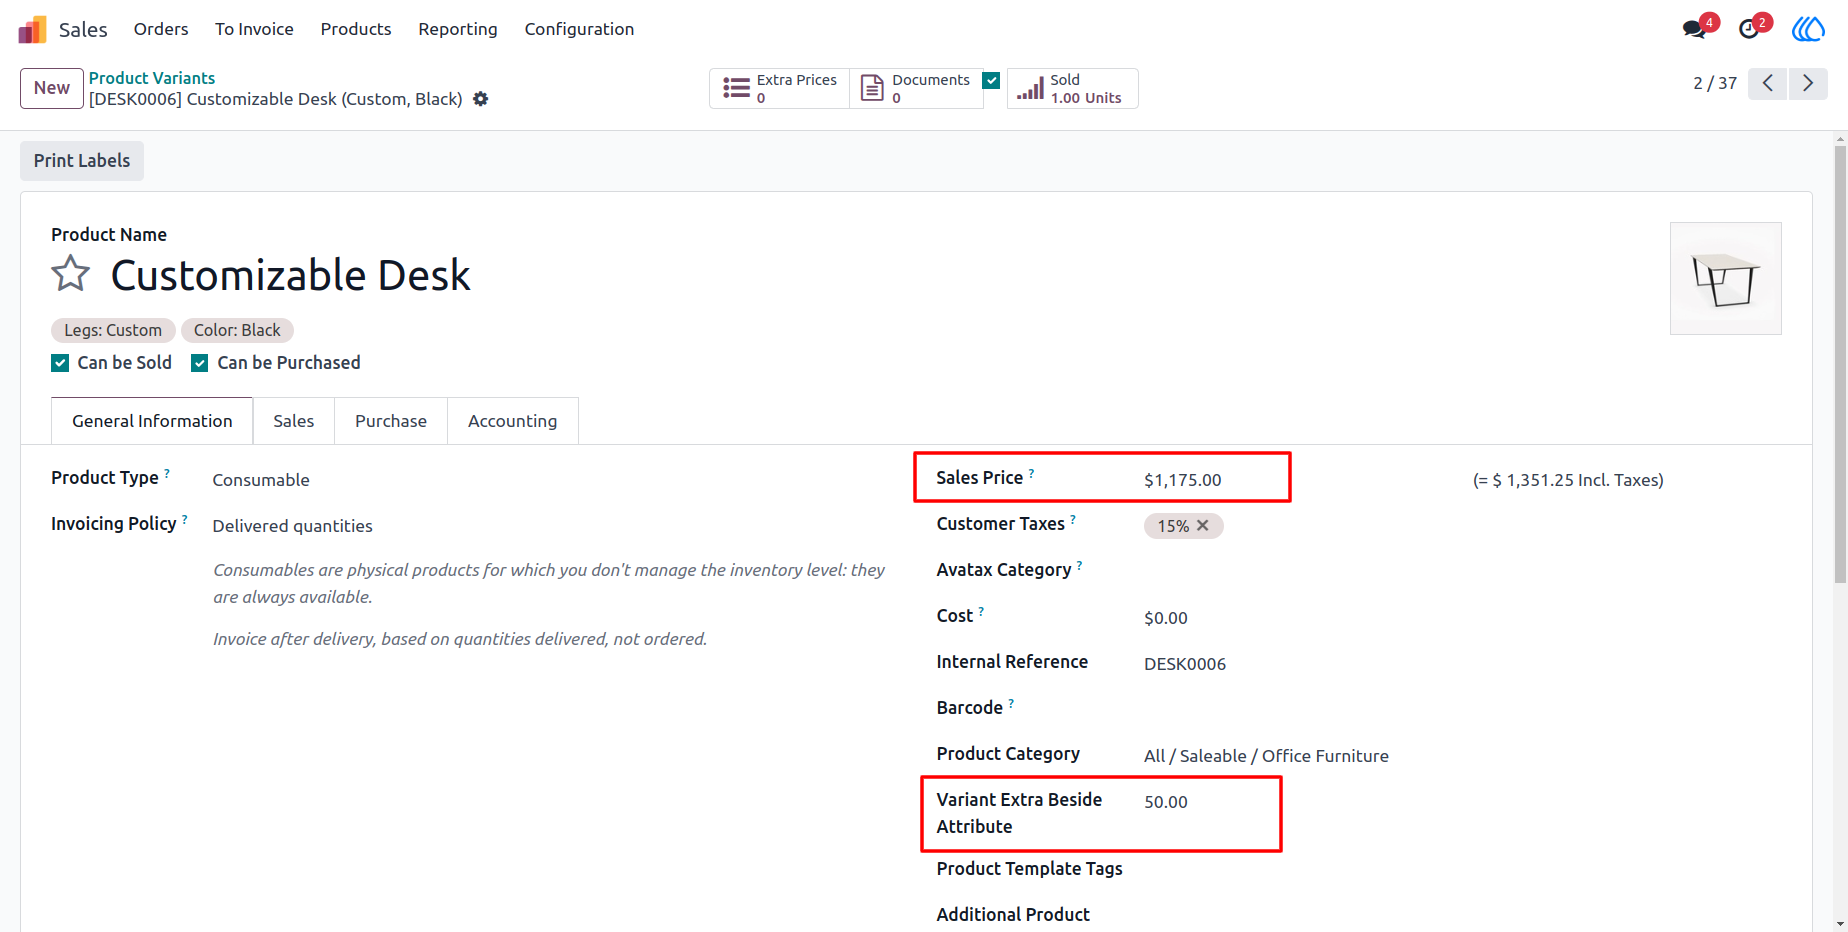This screenshot has width=1848, height=932.
Task: Remove the 15% customer tax tag
Action: [x=1203, y=526]
